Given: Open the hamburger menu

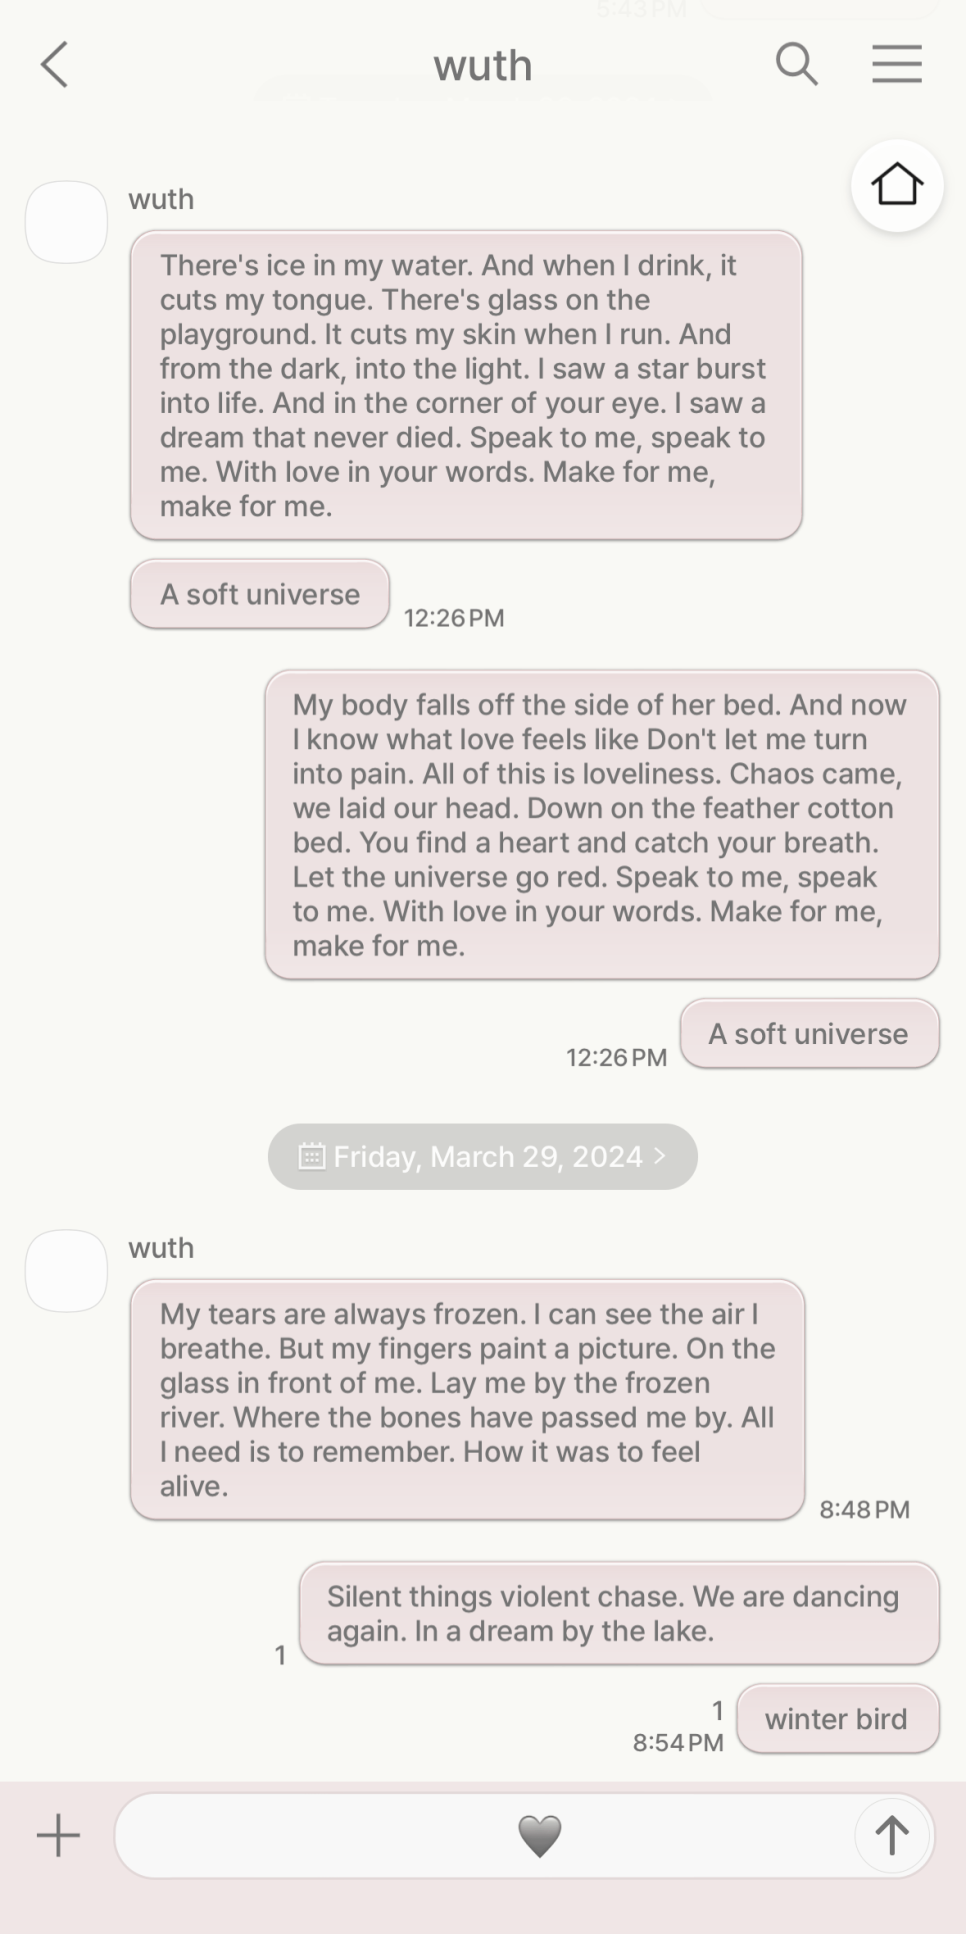Looking at the screenshot, I should pos(896,65).
